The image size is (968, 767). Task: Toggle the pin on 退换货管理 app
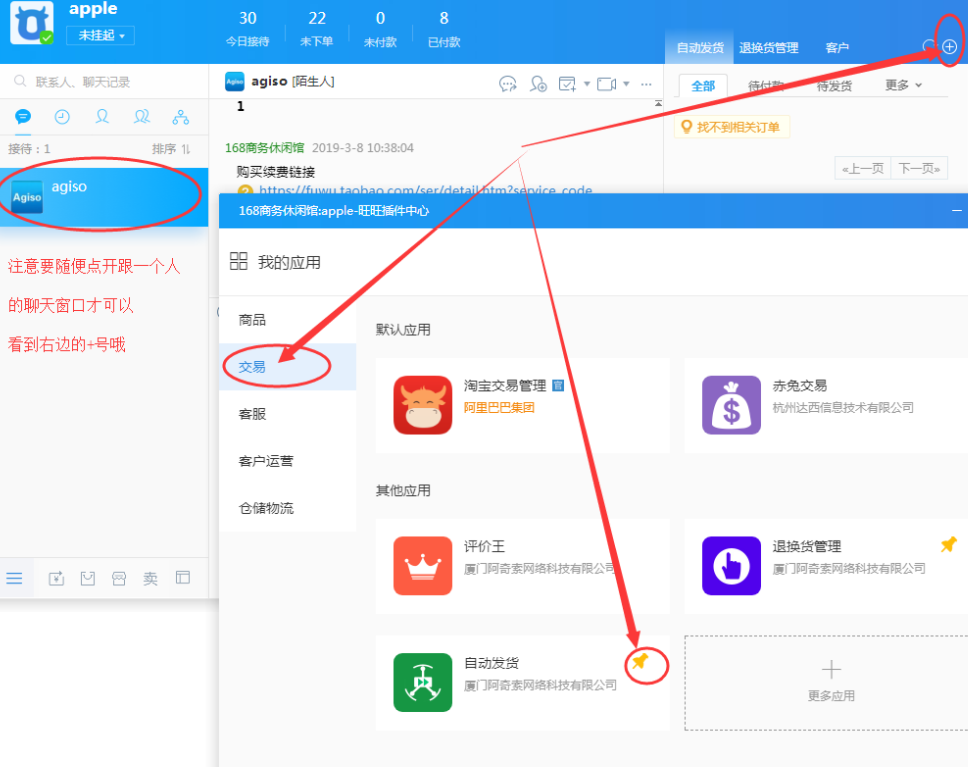948,544
